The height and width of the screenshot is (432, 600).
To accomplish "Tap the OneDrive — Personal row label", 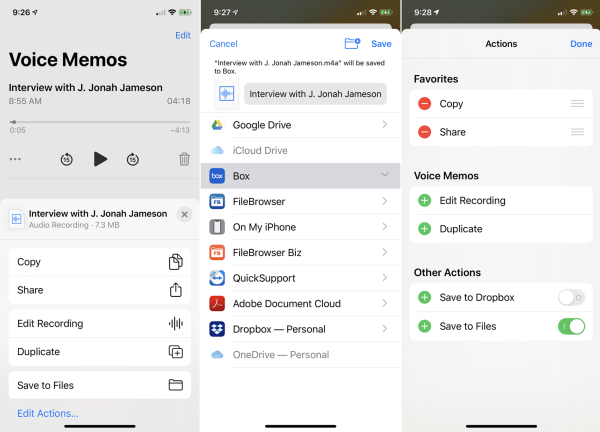I will point(281,355).
